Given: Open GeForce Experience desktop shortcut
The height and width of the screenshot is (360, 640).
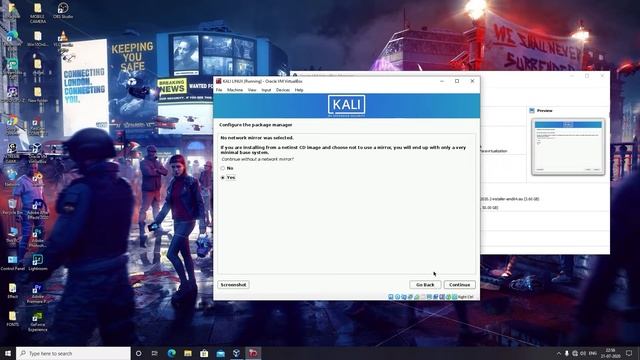Looking at the screenshot, I should click(x=38, y=321).
